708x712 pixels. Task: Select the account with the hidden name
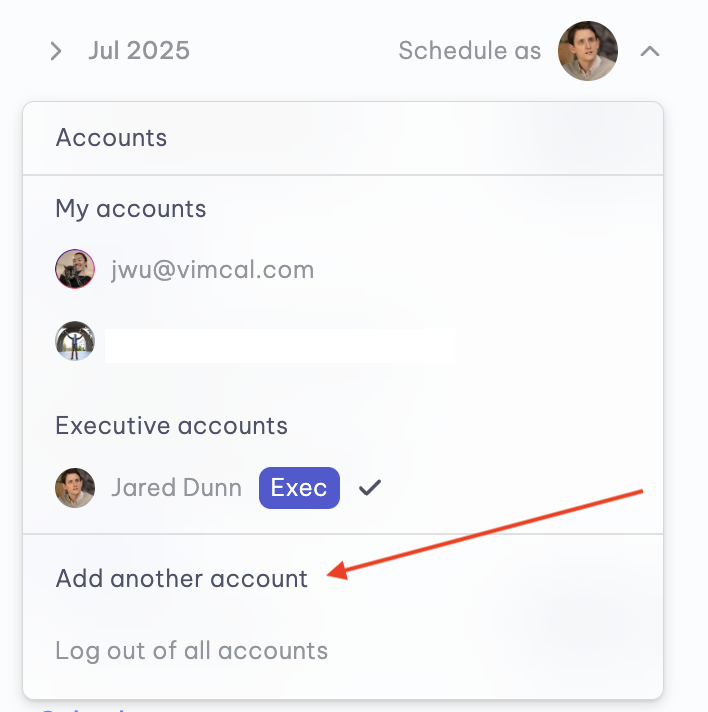click(280, 343)
